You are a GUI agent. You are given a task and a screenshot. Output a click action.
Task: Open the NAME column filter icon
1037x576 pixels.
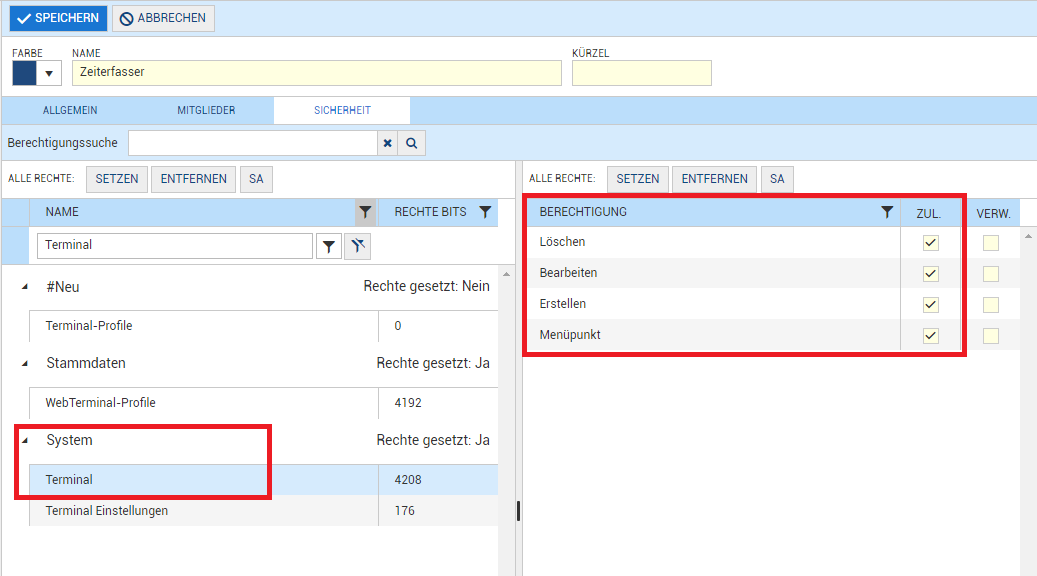click(366, 212)
